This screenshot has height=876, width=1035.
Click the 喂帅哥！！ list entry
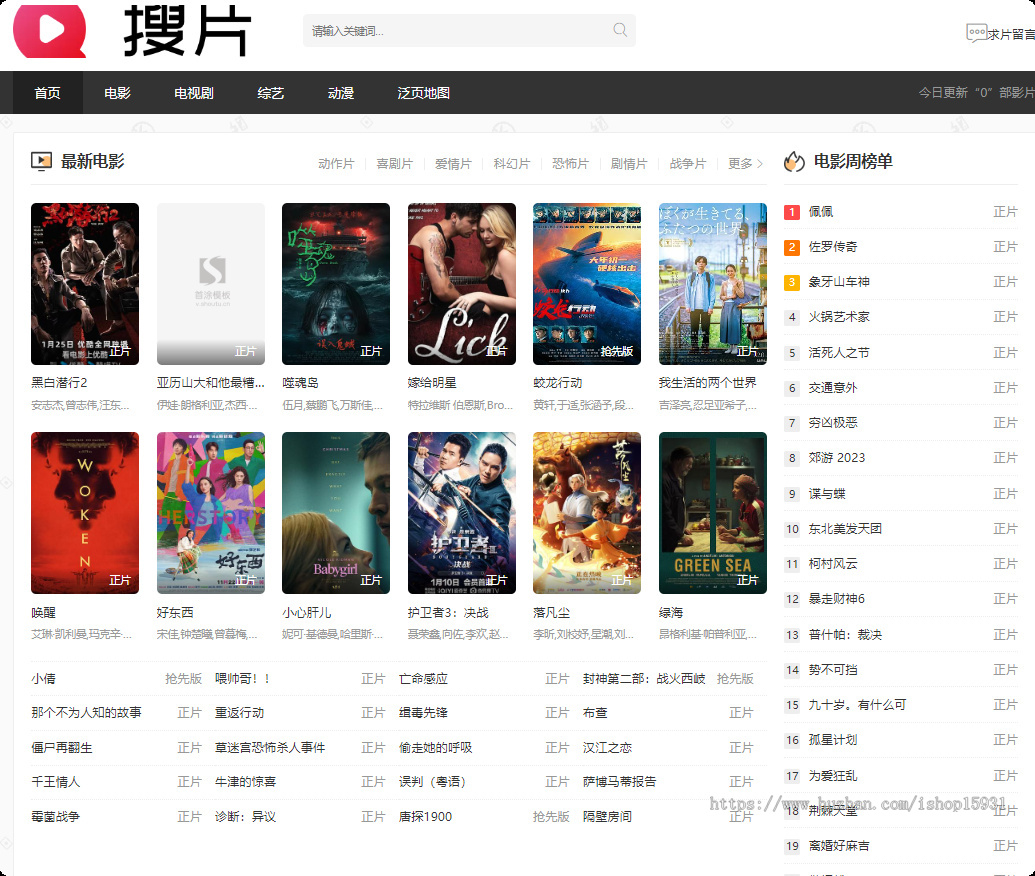(x=242, y=679)
